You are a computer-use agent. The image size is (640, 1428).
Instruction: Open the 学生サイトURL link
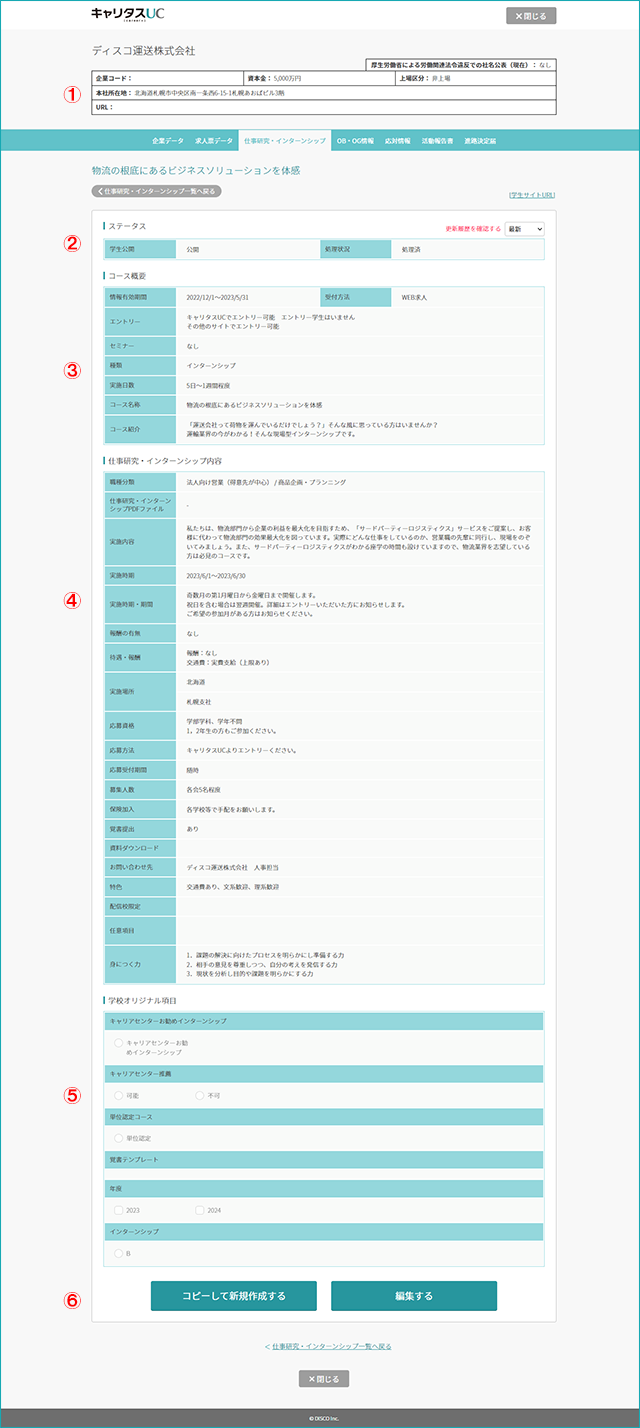(x=532, y=195)
